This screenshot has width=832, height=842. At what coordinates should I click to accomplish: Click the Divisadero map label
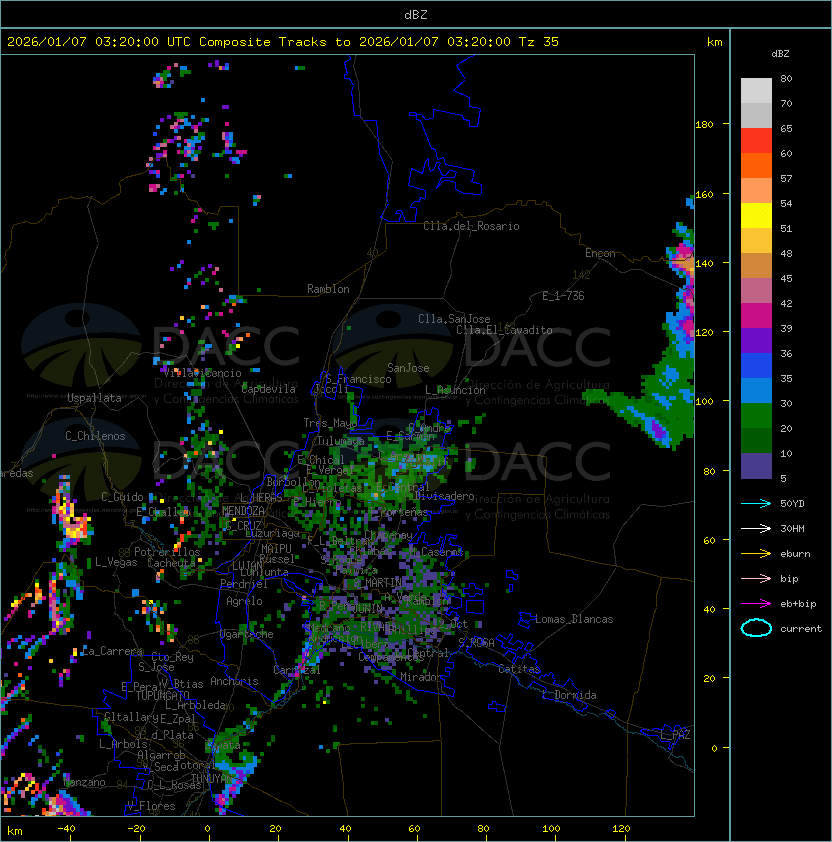click(x=445, y=496)
